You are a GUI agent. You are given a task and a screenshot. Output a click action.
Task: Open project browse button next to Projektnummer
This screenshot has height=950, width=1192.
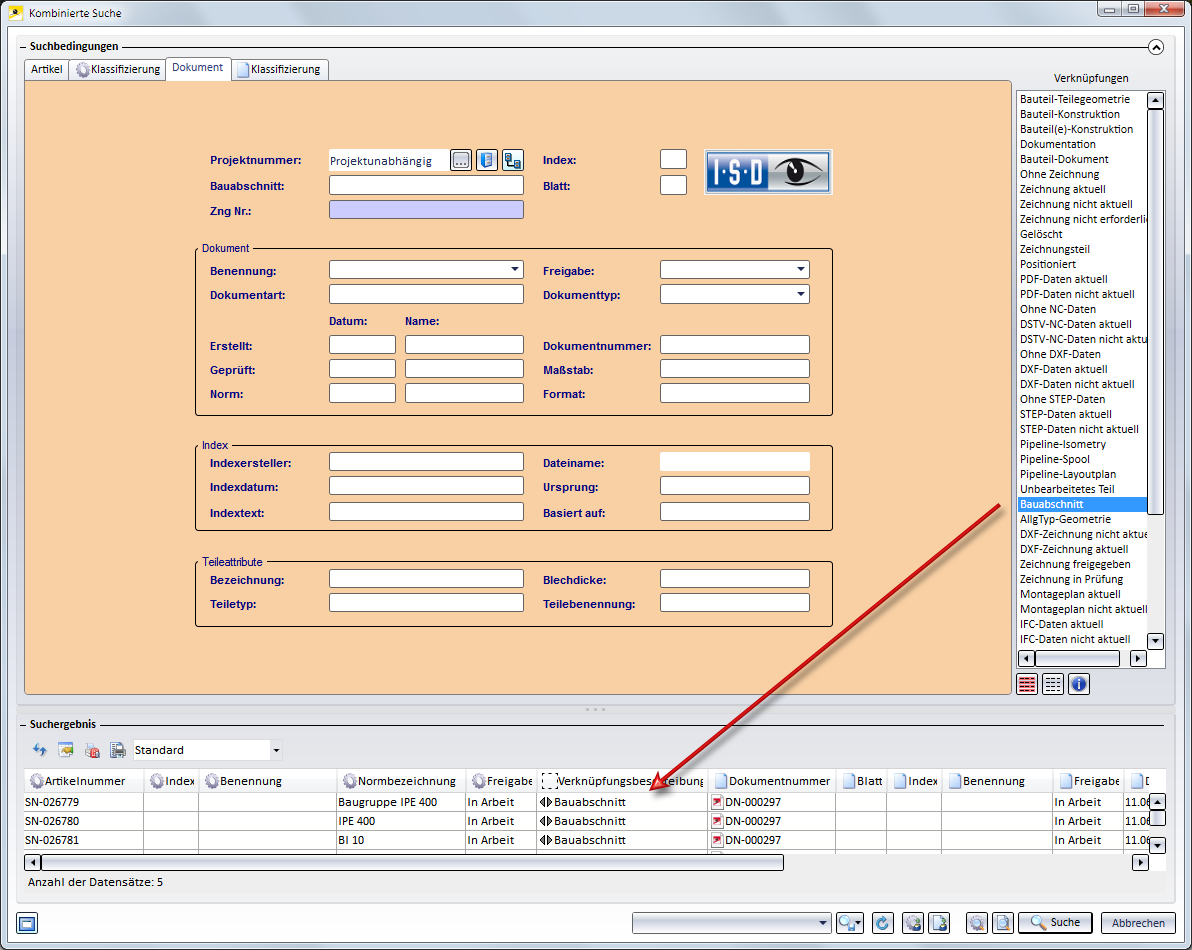[x=461, y=160]
